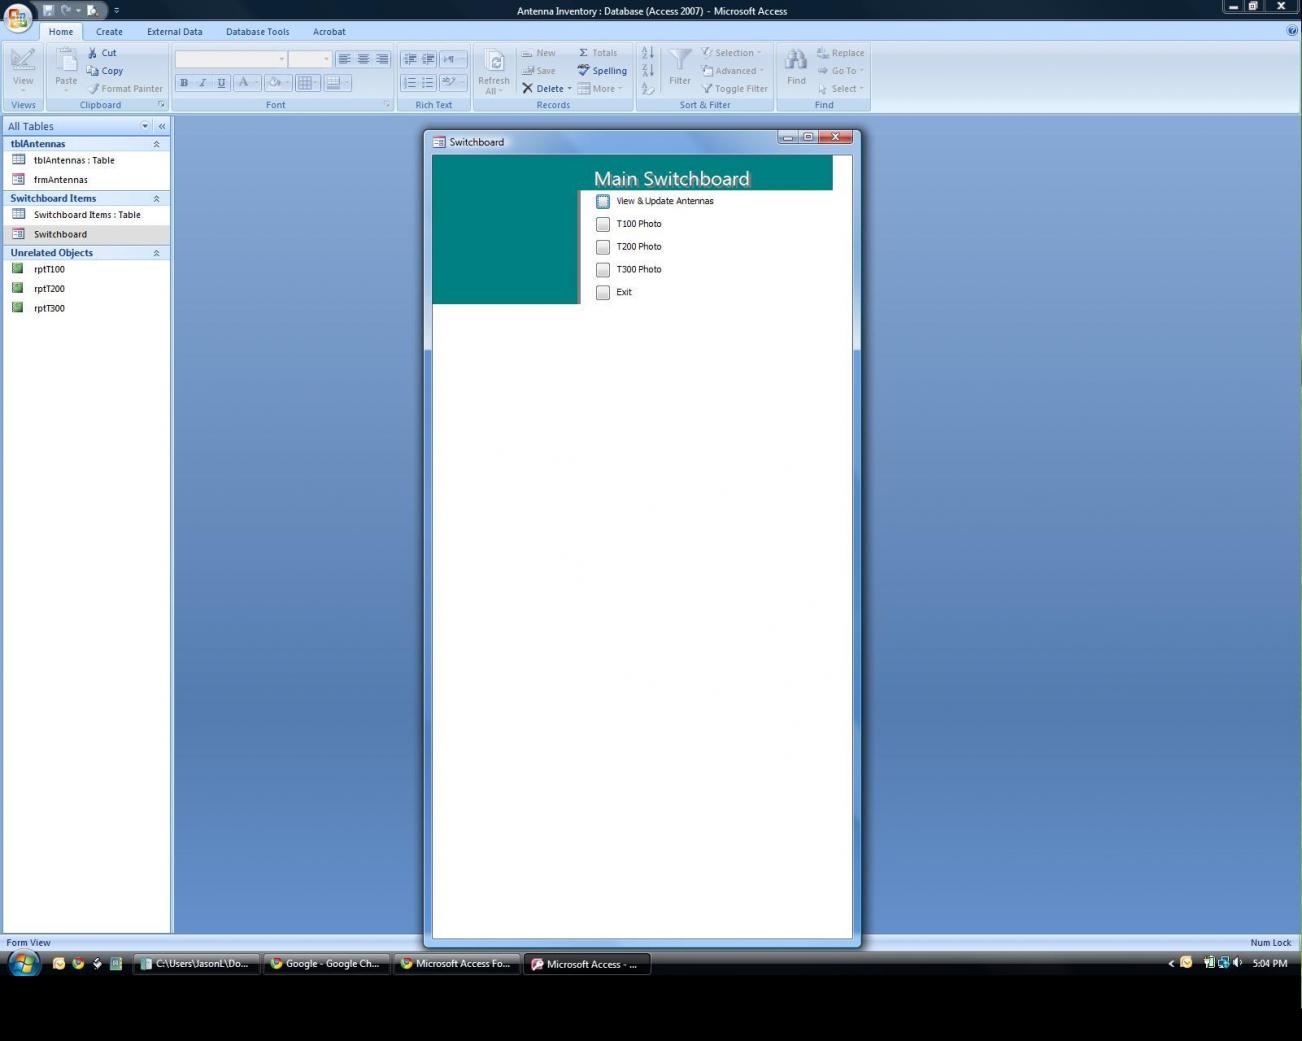Switch to the Create ribbon tab
The width and height of the screenshot is (1302, 1041).
point(109,32)
